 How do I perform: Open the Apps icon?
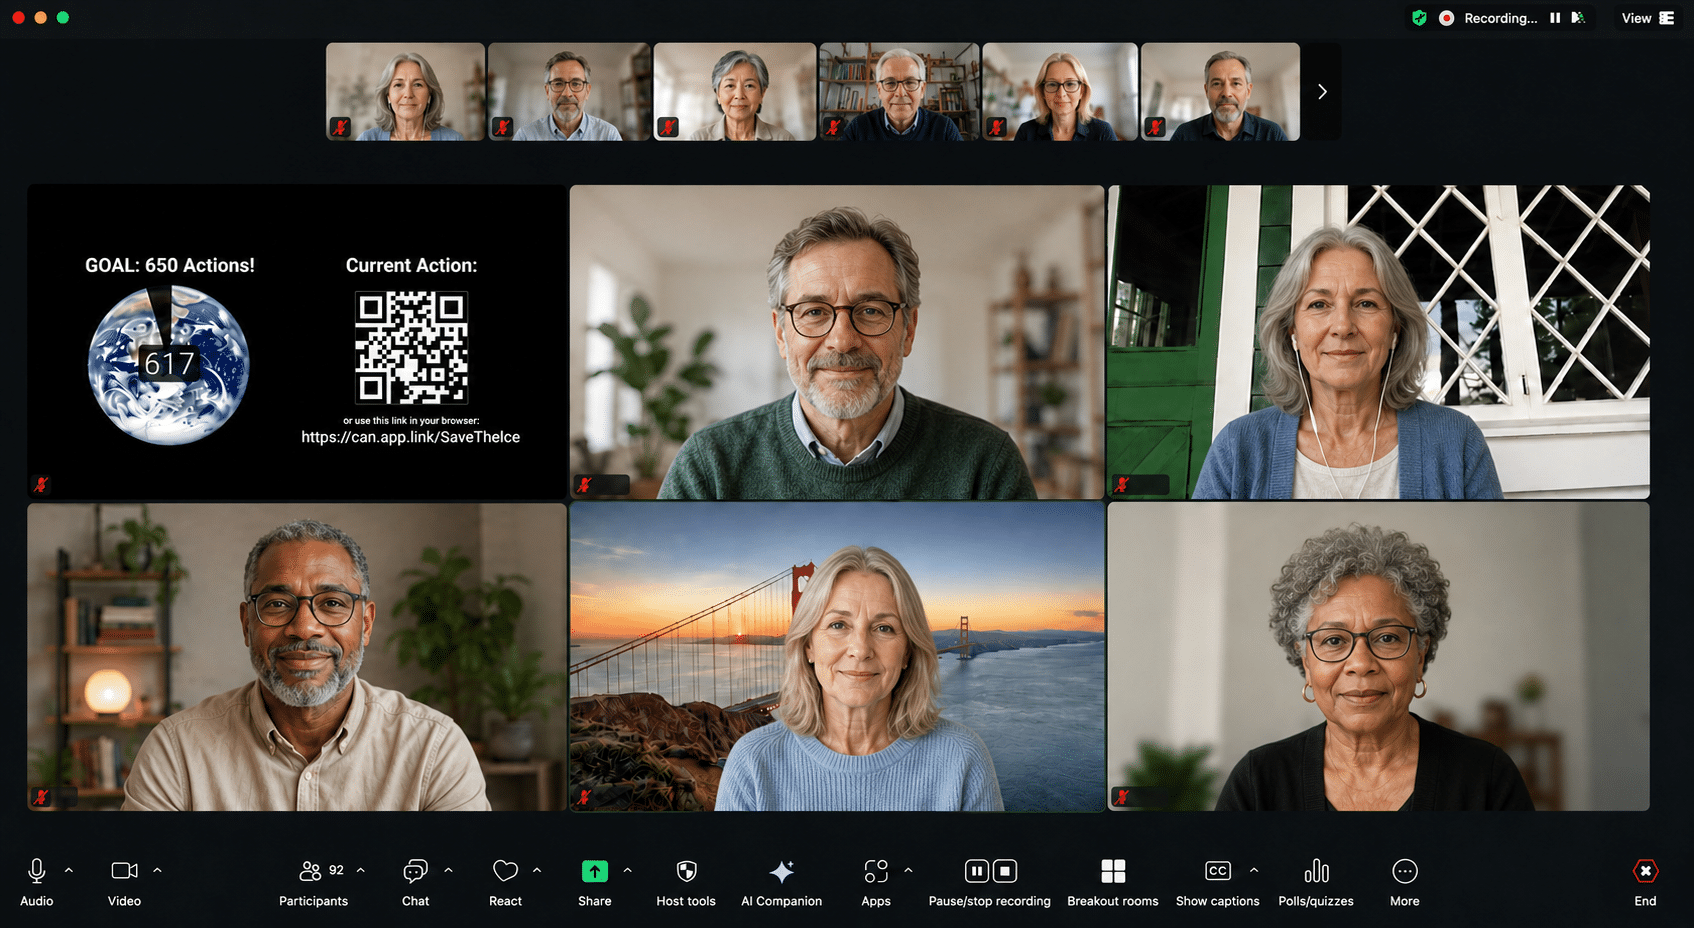(876, 872)
